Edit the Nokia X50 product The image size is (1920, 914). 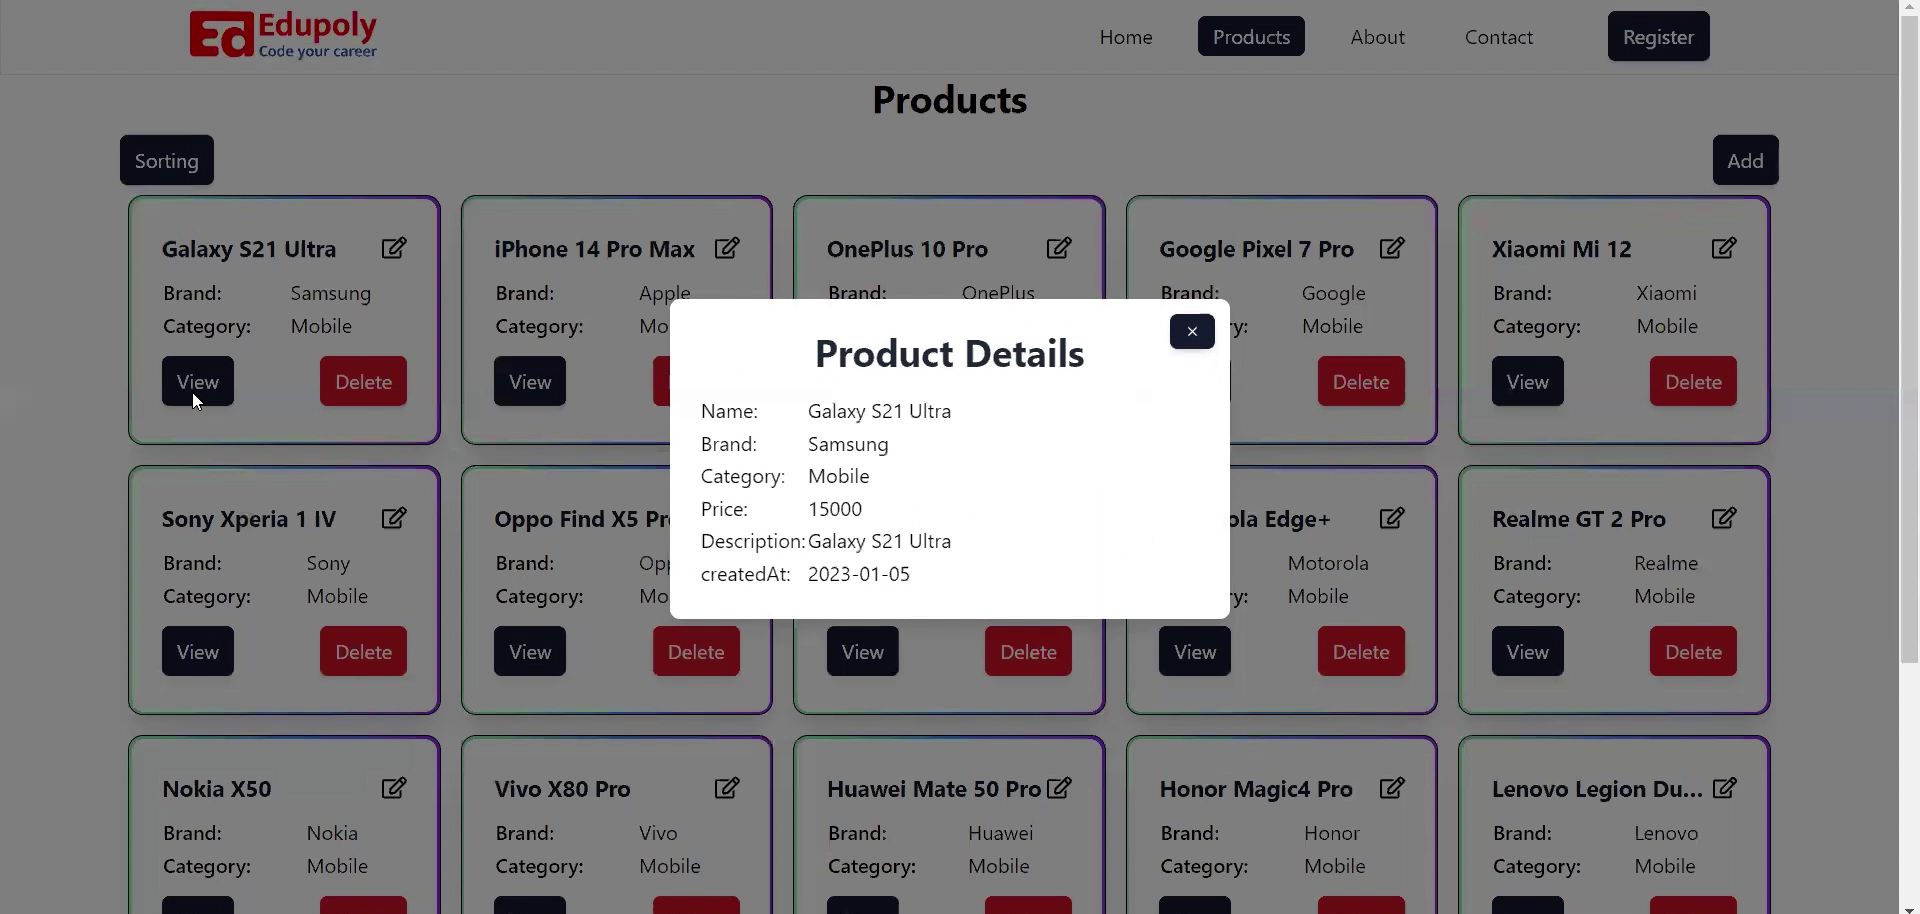pos(394,788)
